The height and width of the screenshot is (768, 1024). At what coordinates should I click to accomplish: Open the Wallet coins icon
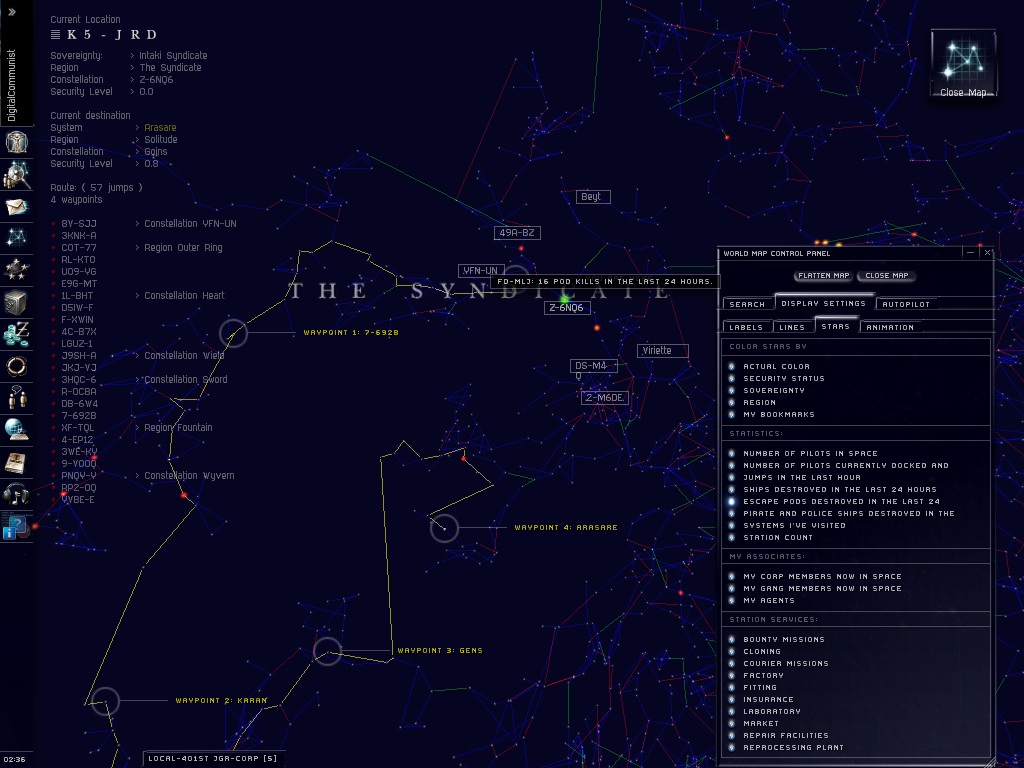pos(16,333)
